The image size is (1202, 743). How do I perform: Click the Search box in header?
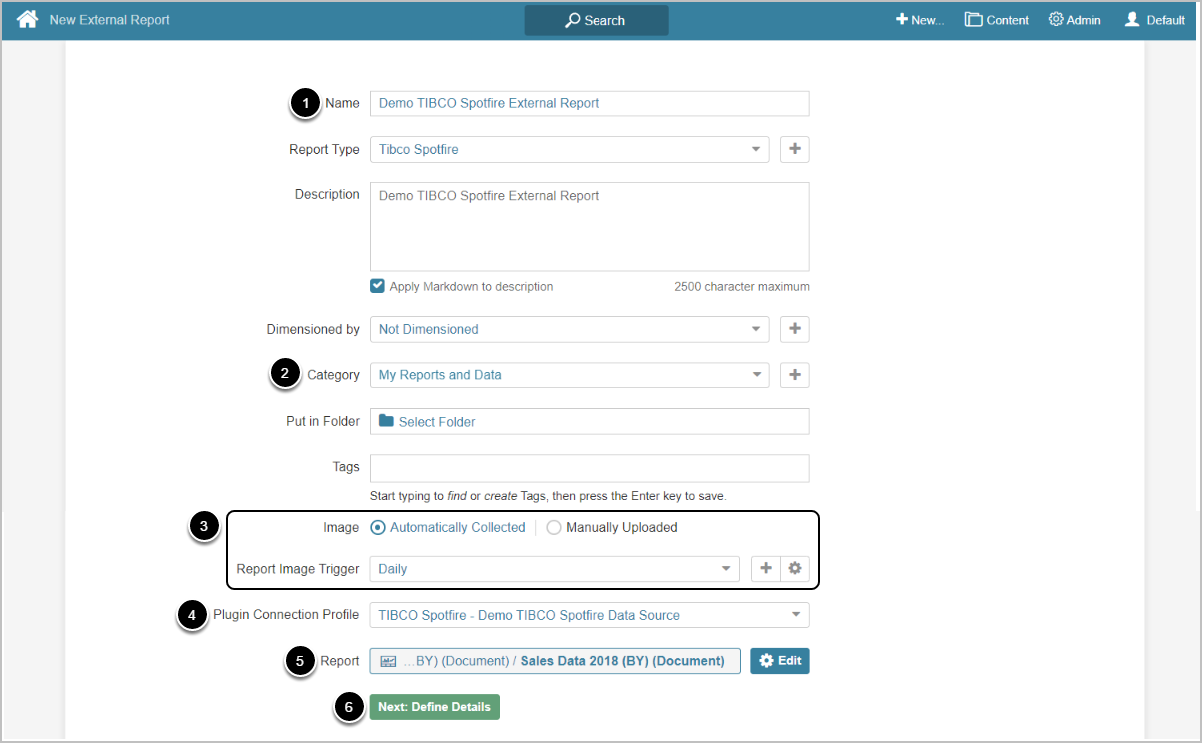pyautogui.click(x=596, y=20)
